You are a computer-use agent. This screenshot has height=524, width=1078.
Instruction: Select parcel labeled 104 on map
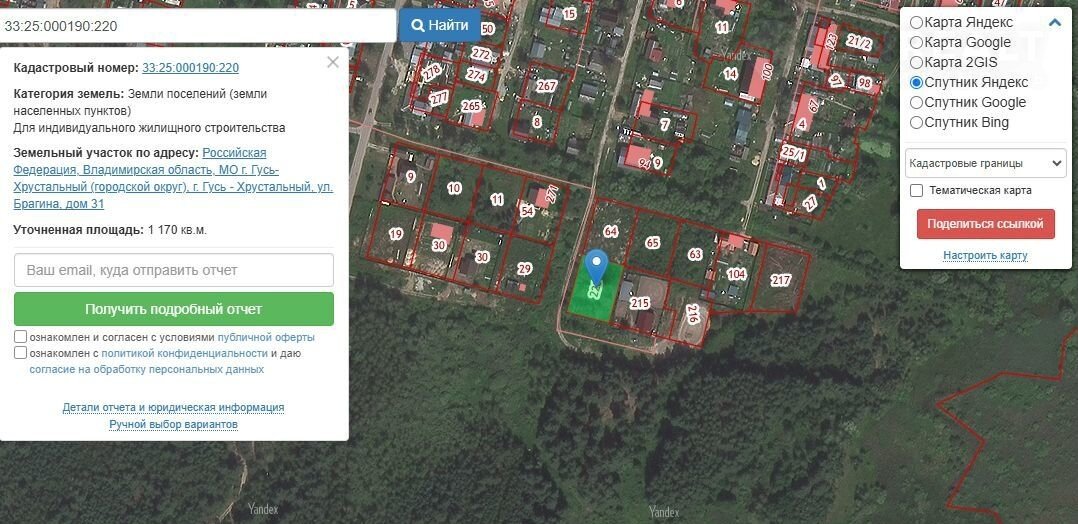click(x=736, y=274)
